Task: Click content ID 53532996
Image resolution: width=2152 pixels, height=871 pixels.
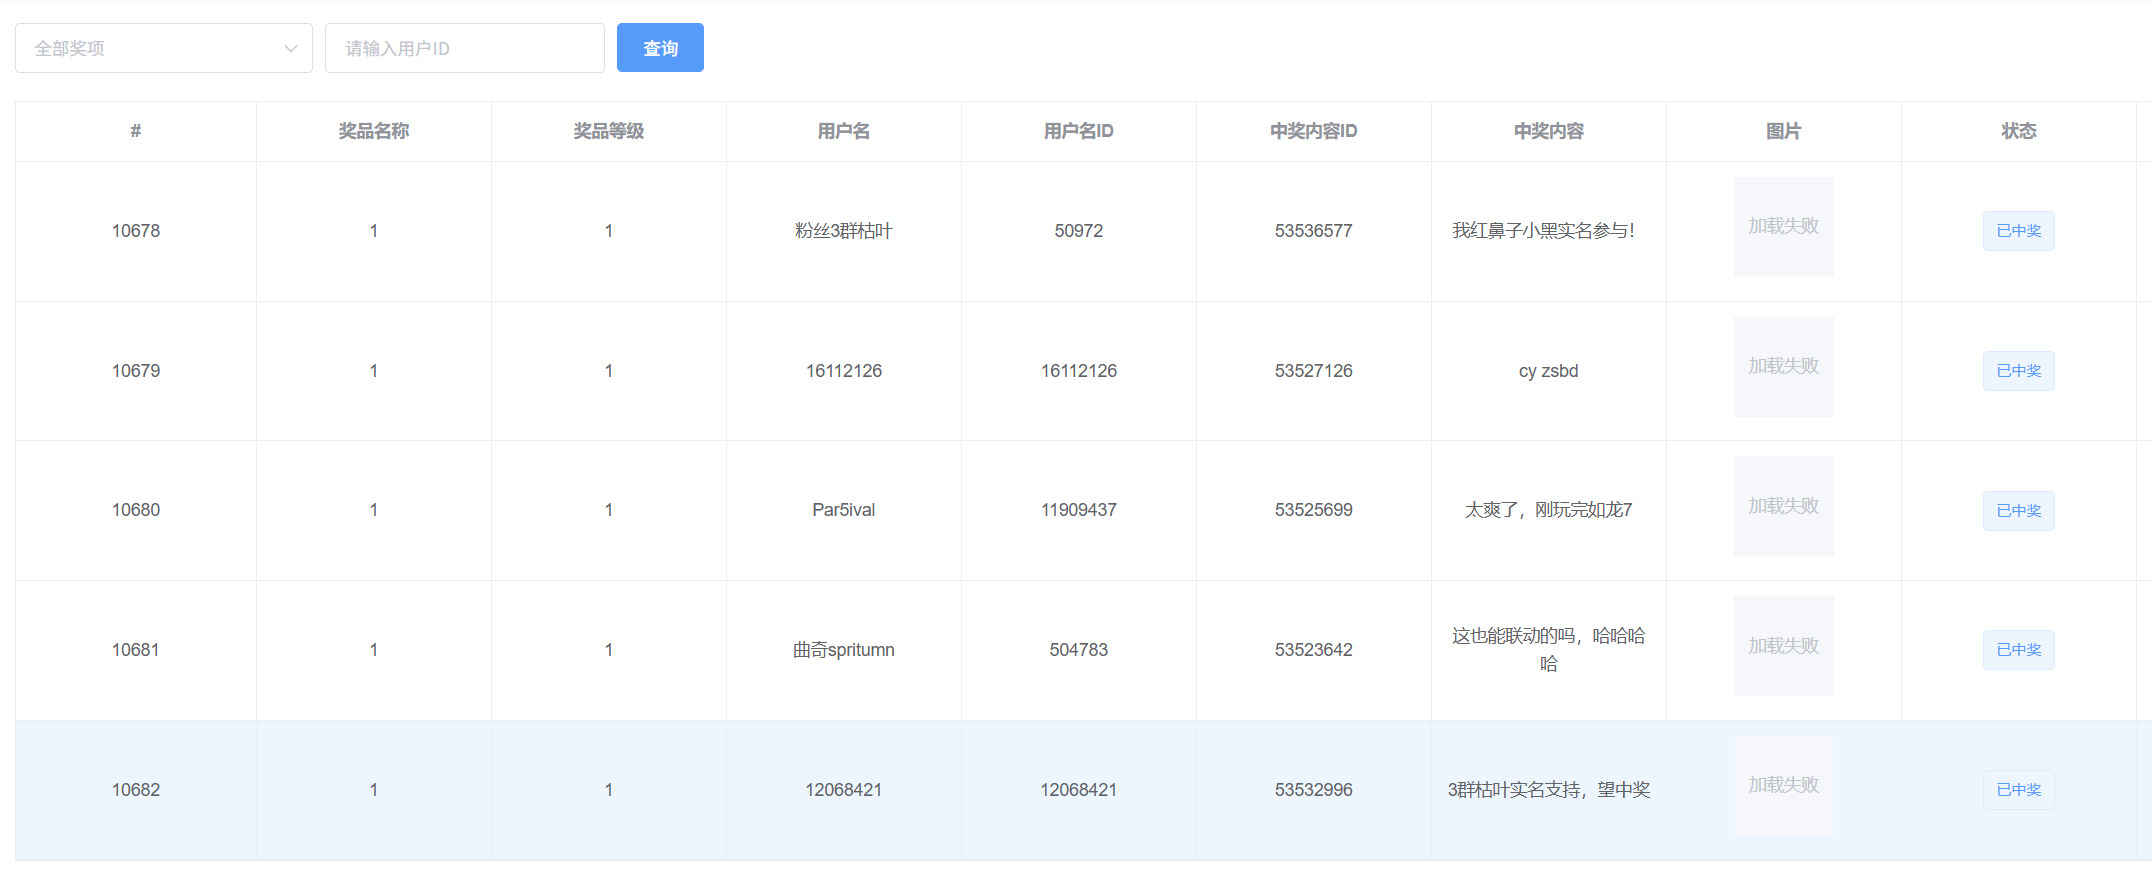Action: pos(1314,790)
